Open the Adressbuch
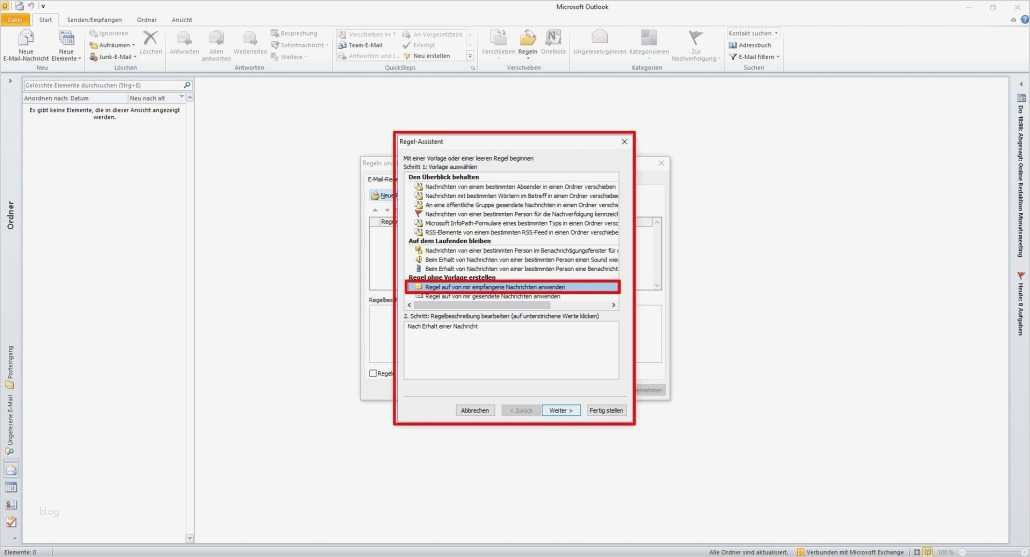This screenshot has height=557, width=1030. point(750,45)
